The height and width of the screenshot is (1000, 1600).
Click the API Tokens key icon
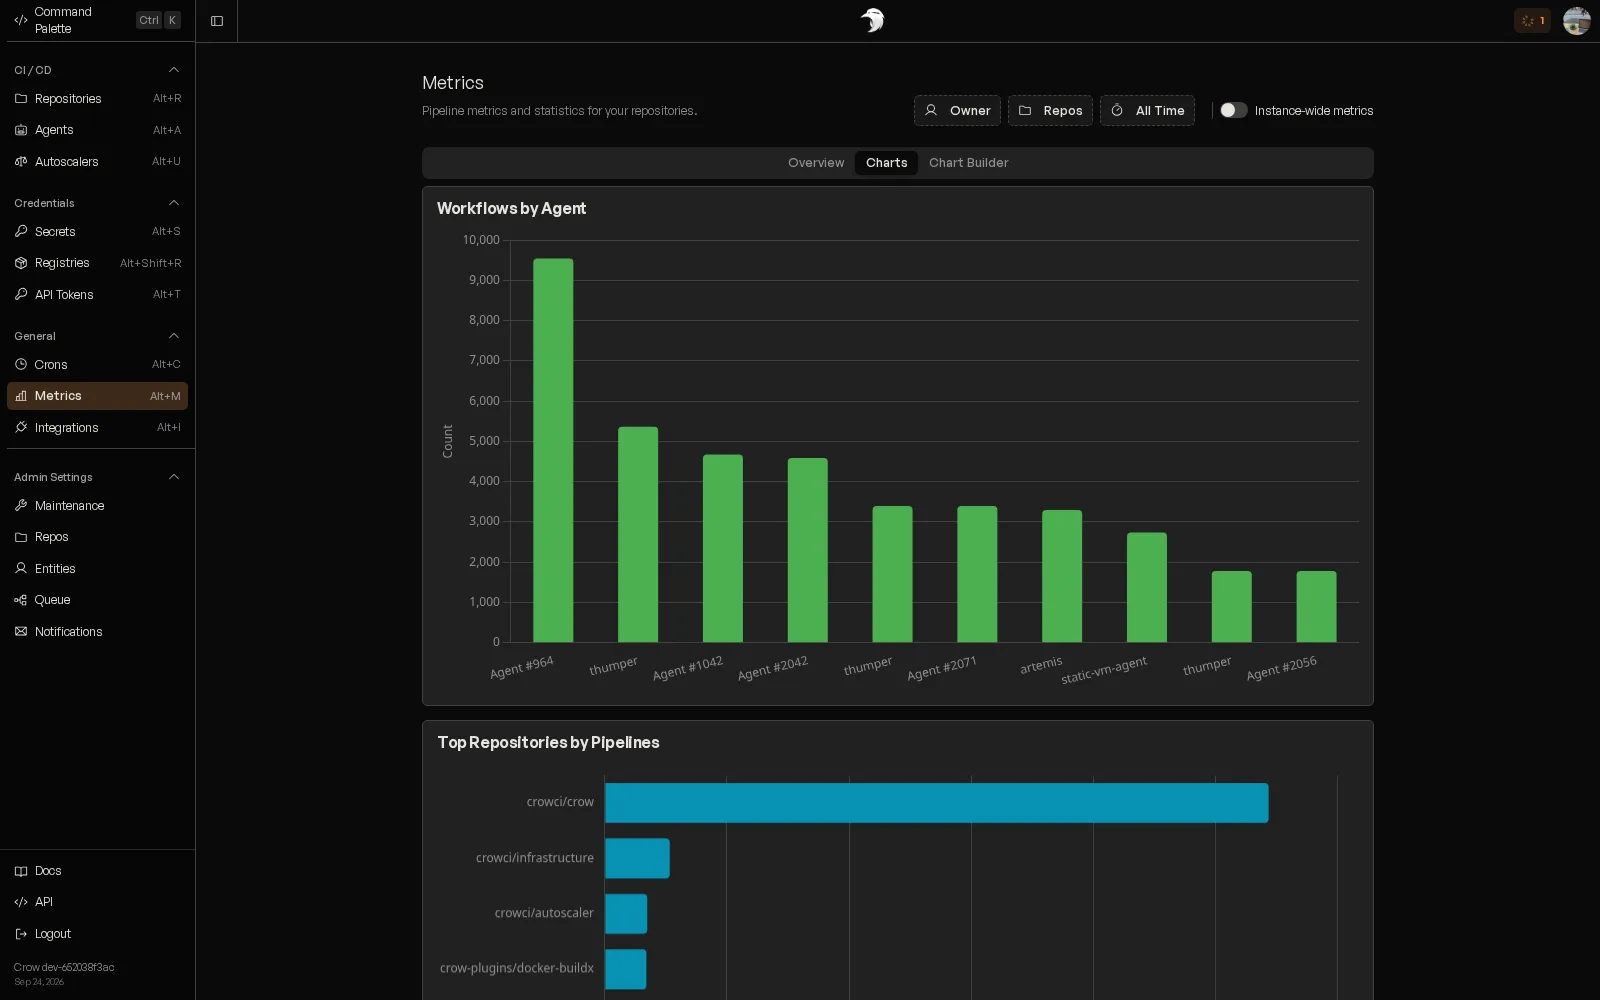pyautogui.click(x=21, y=295)
